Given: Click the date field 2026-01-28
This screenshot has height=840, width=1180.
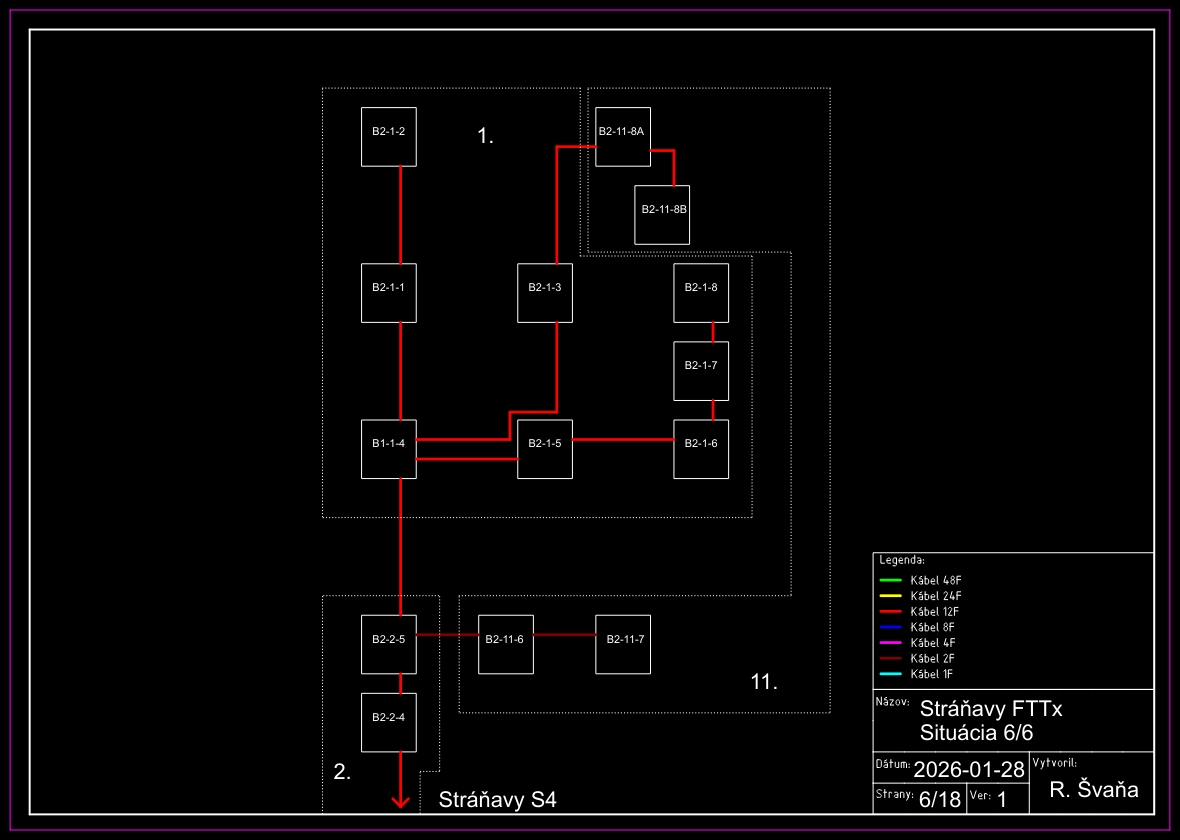Looking at the screenshot, I should pos(969,770).
